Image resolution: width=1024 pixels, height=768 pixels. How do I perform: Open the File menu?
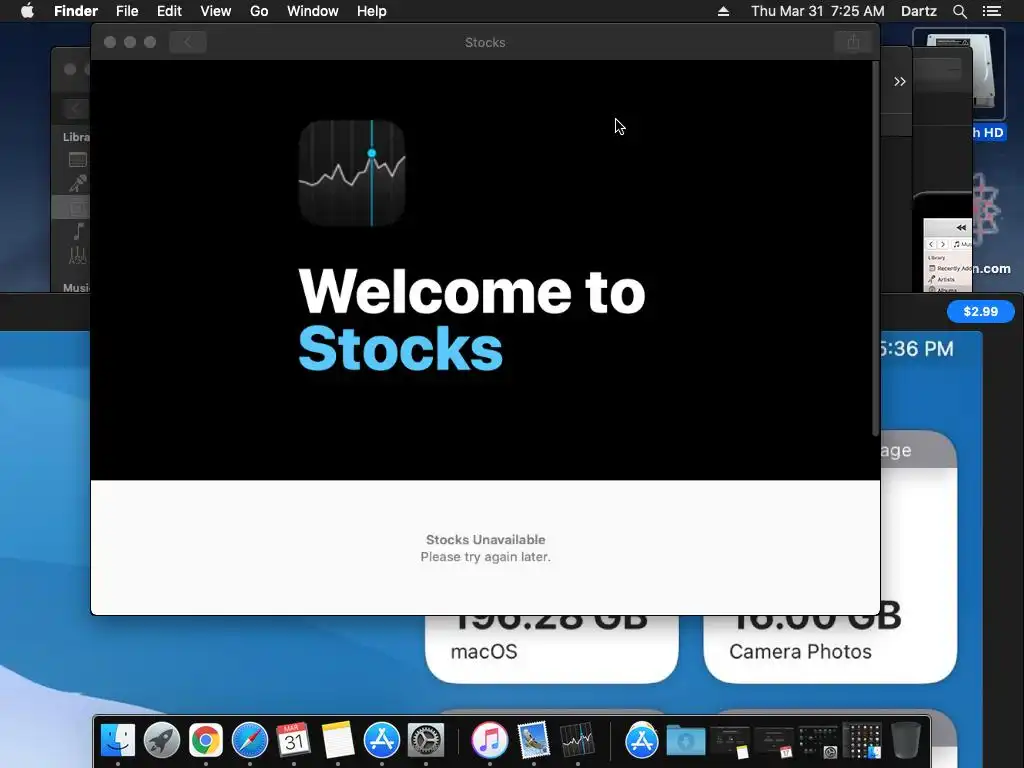(127, 11)
